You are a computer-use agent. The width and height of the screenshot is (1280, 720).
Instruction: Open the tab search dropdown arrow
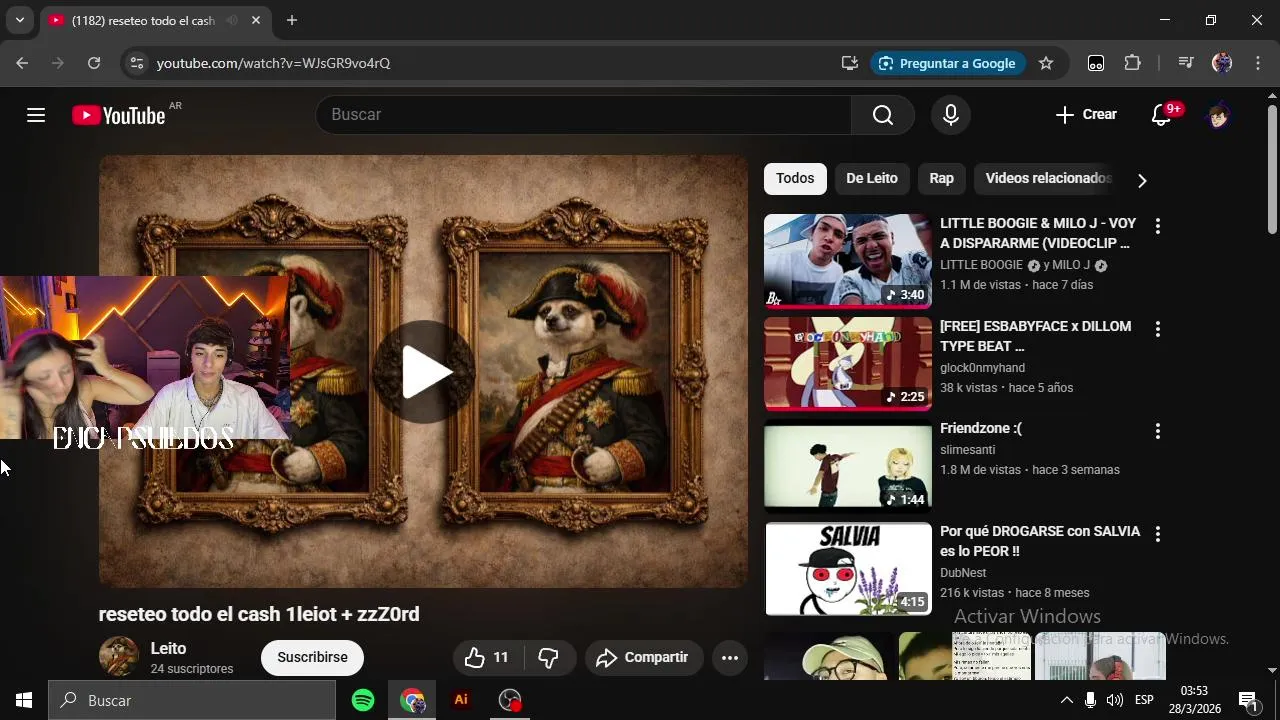click(x=19, y=20)
